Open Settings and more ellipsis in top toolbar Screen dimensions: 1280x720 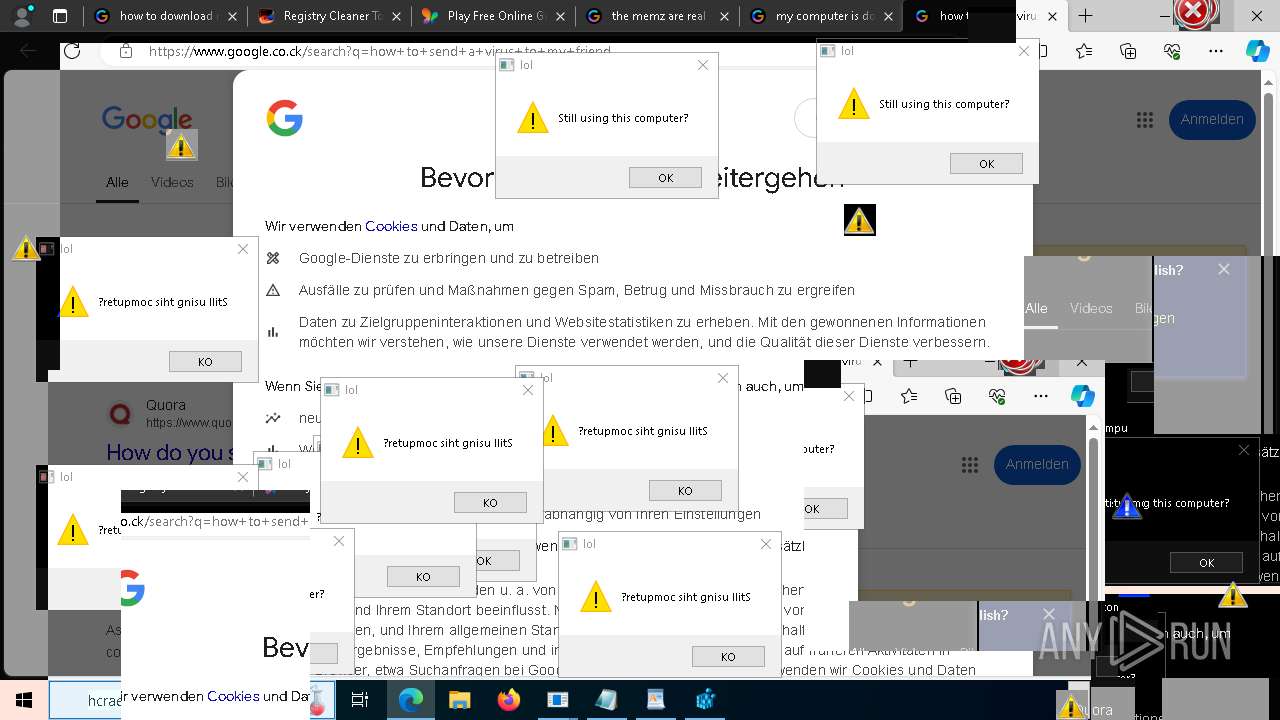(x=1215, y=51)
